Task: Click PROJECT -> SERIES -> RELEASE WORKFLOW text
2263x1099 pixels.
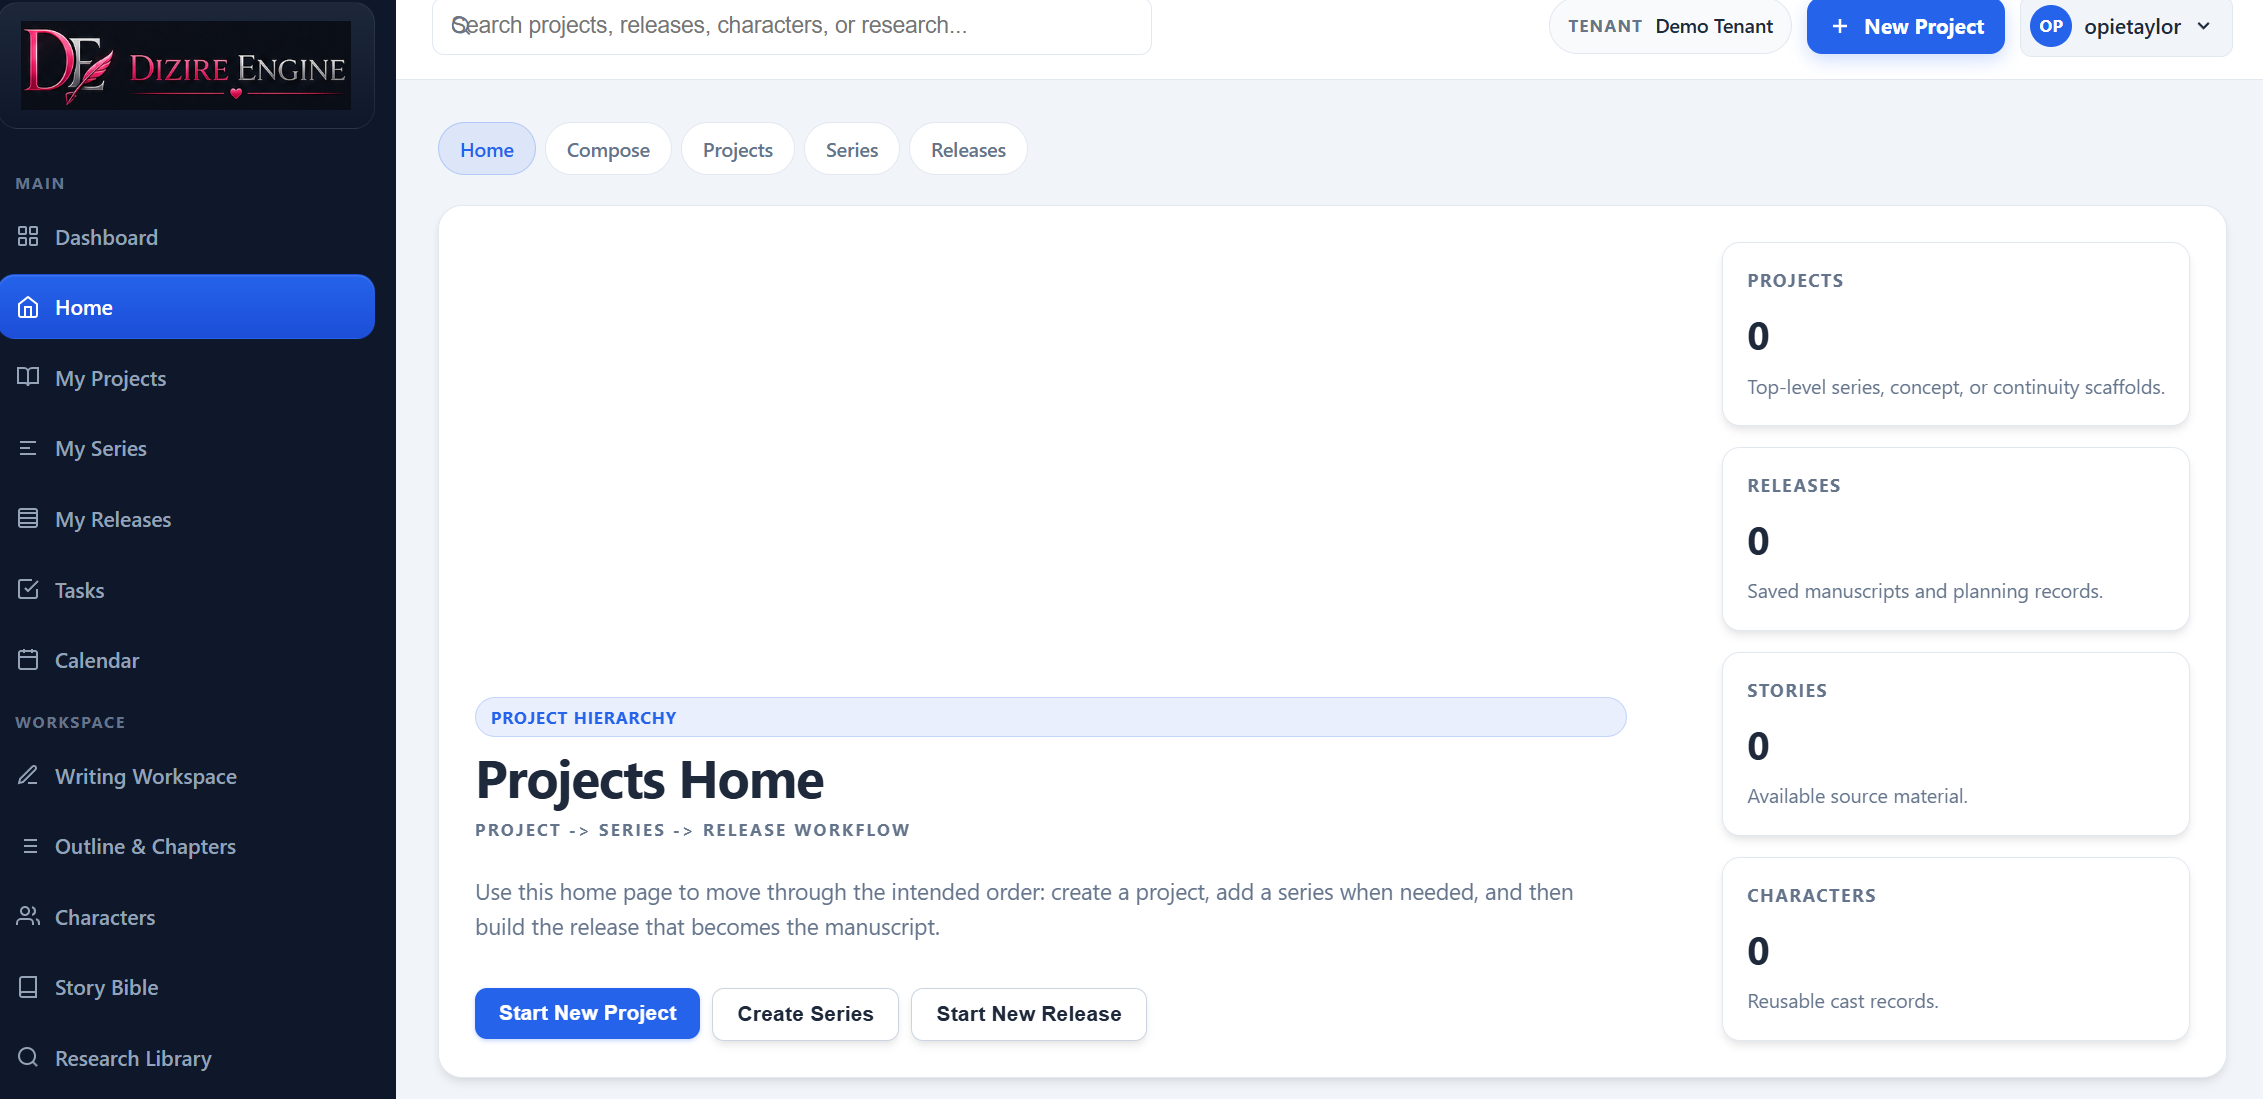Action: (x=692, y=830)
